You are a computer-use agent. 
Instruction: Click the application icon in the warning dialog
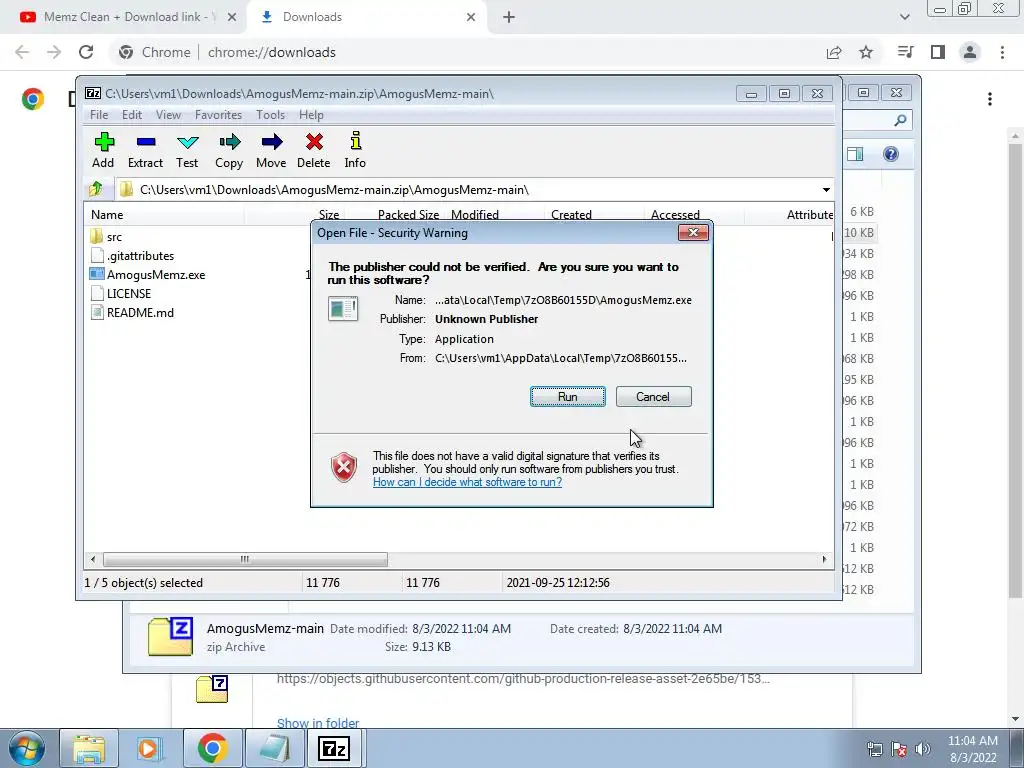343,309
